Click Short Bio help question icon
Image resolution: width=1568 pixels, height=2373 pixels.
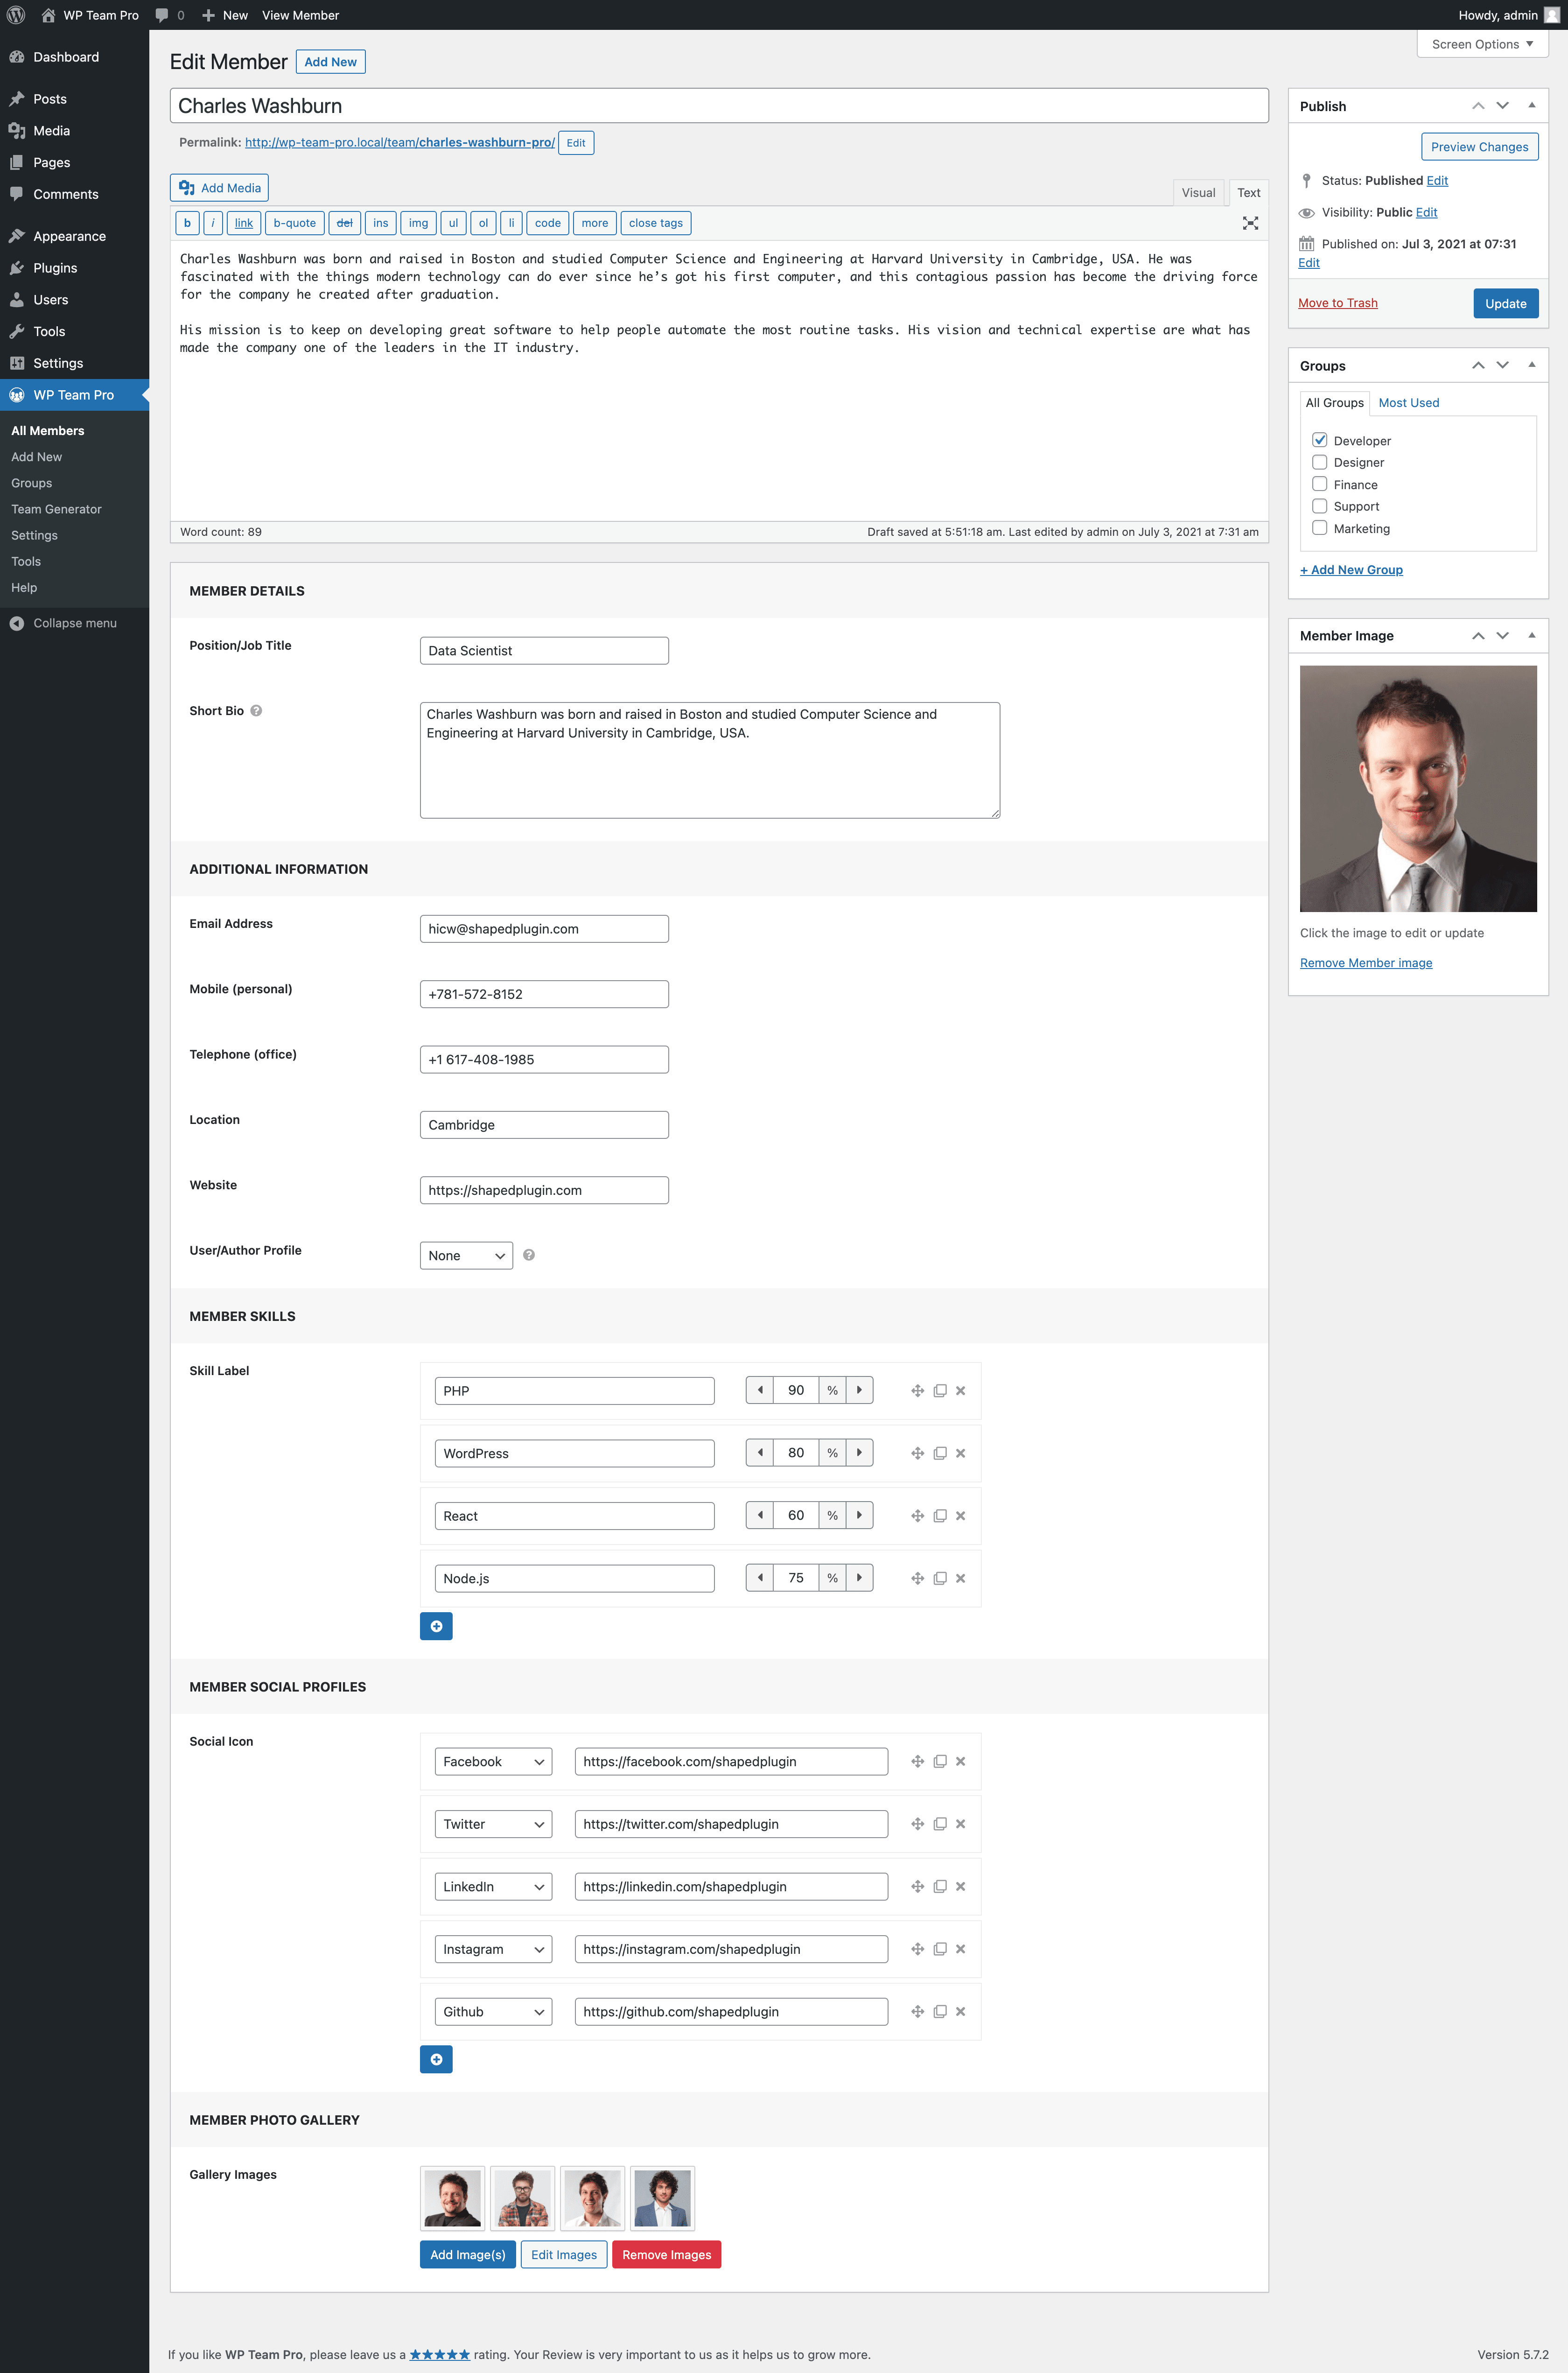pos(256,711)
